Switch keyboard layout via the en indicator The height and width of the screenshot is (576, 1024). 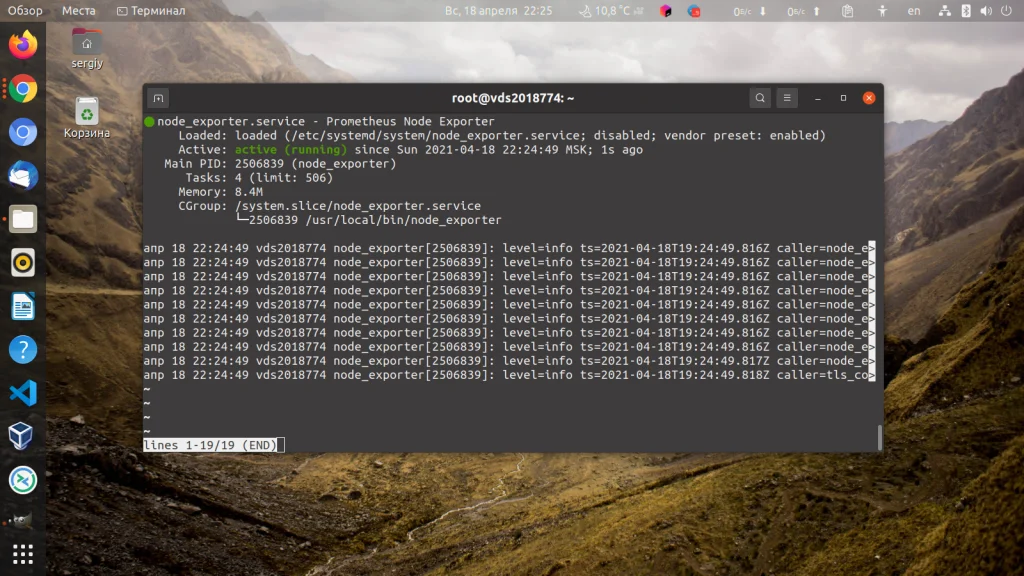coord(914,10)
